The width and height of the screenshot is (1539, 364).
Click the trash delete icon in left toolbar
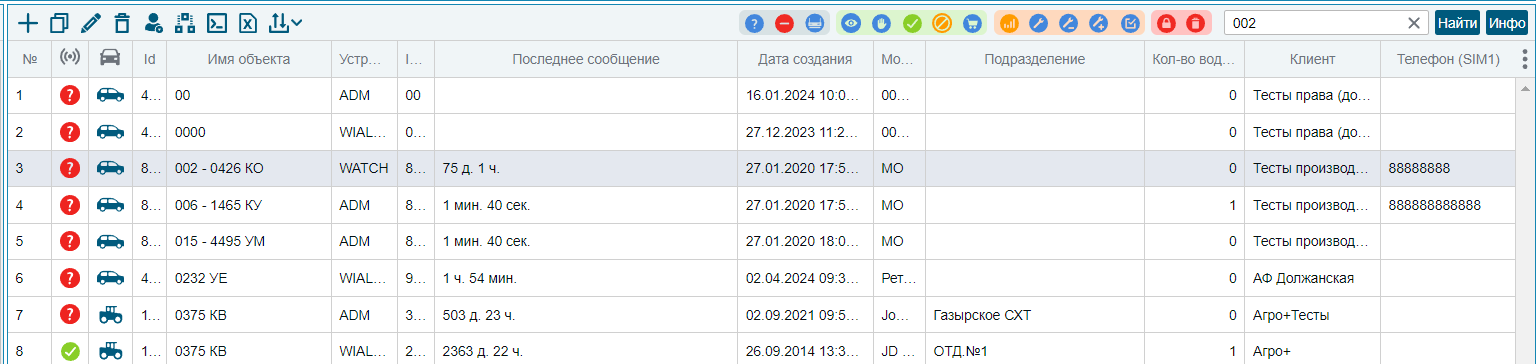(122, 22)
